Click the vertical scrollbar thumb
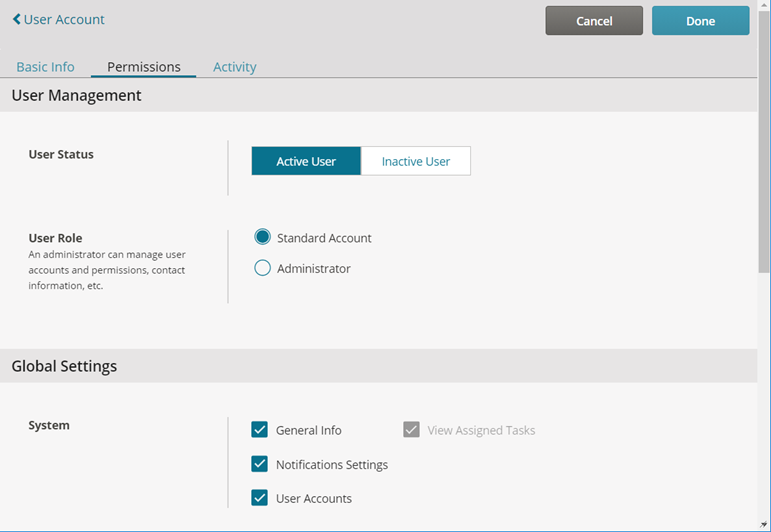The image size is (771, 532). pos(764,141)
